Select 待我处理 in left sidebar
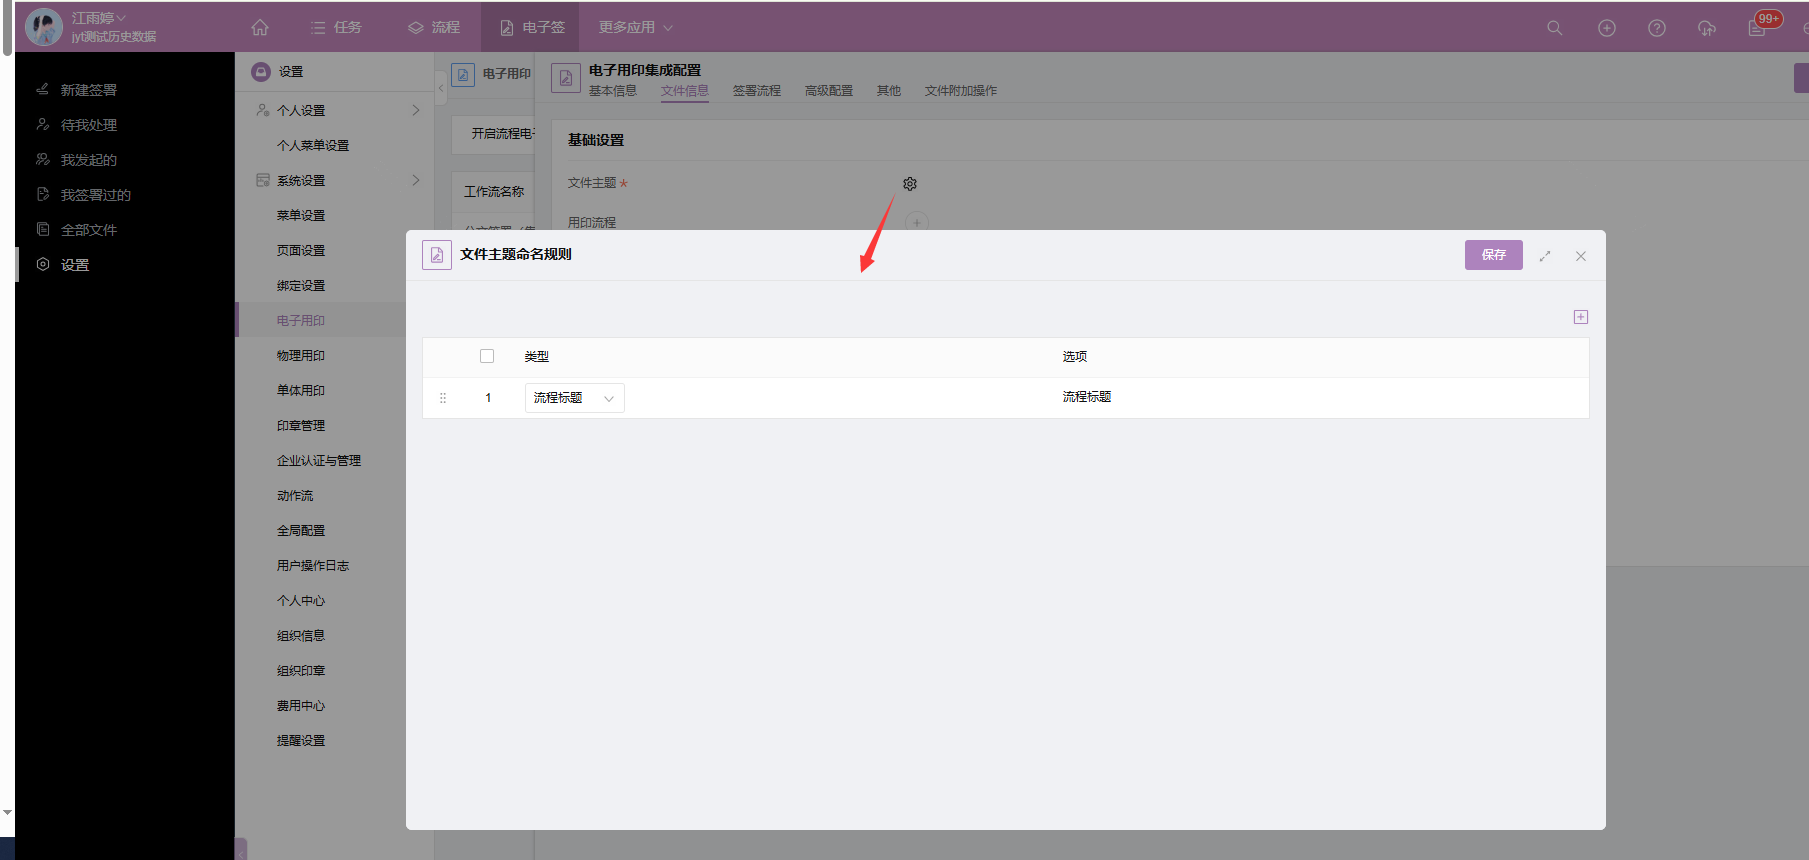The image size is (1809, 860). point(89,125)
